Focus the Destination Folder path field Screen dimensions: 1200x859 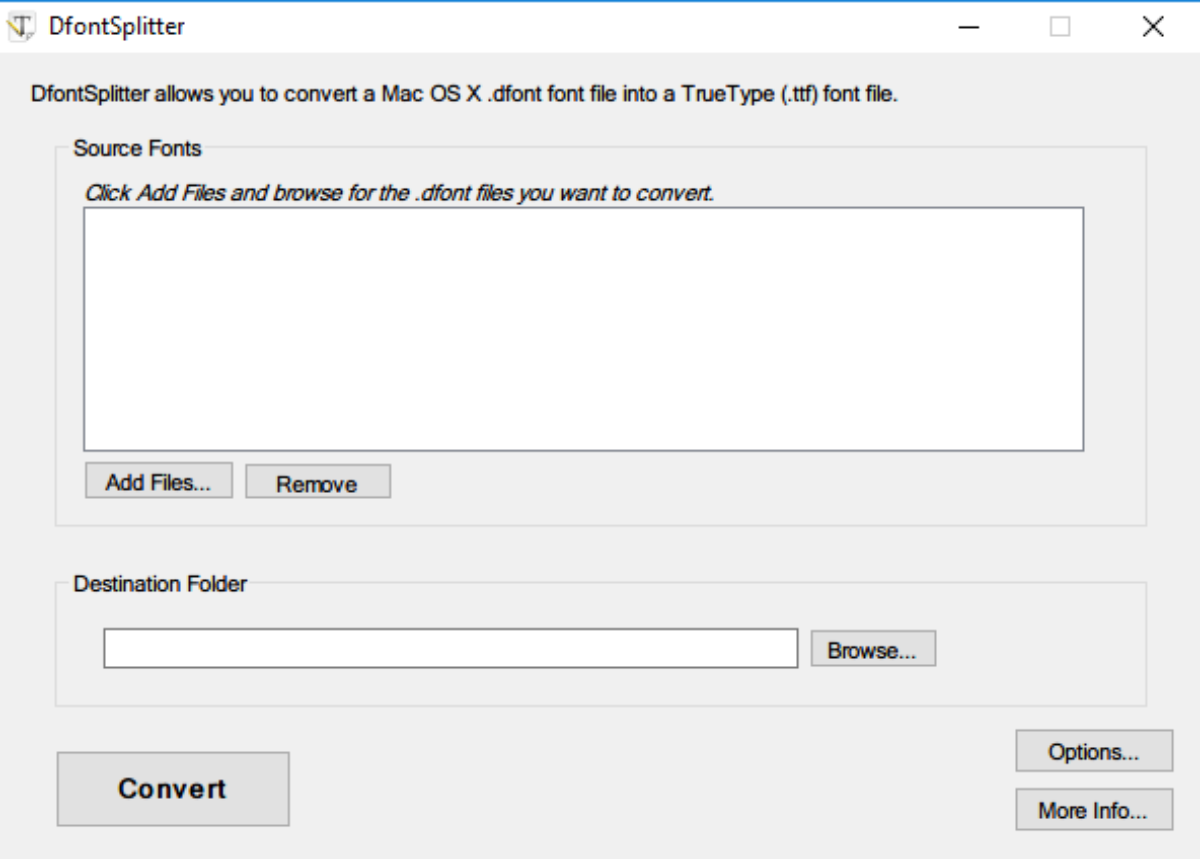450,649
